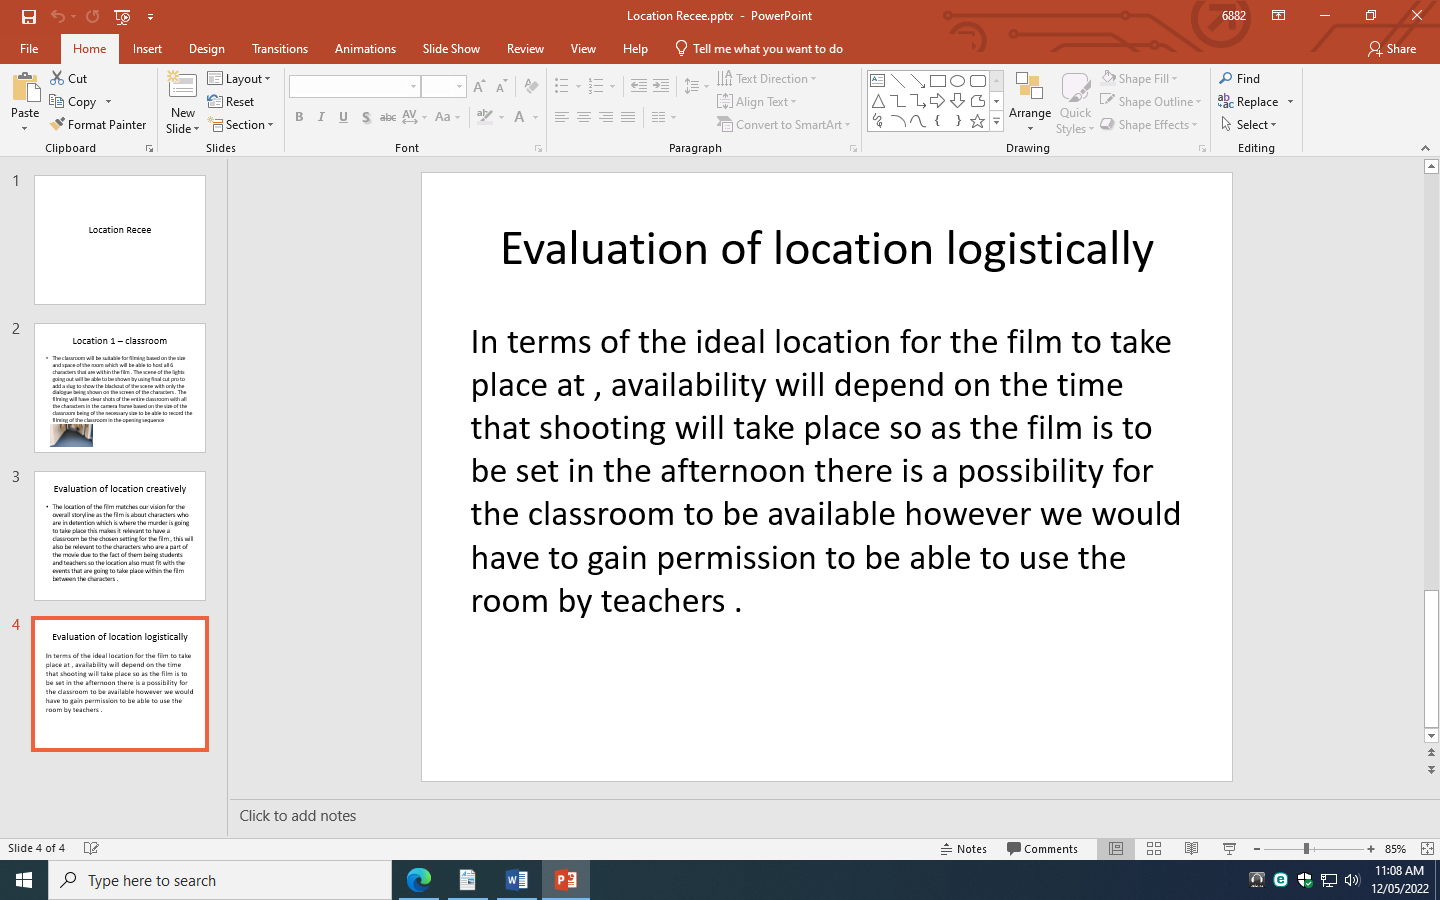
Task: Open Word from the taskbar
Action: click(x=516, y=880)
